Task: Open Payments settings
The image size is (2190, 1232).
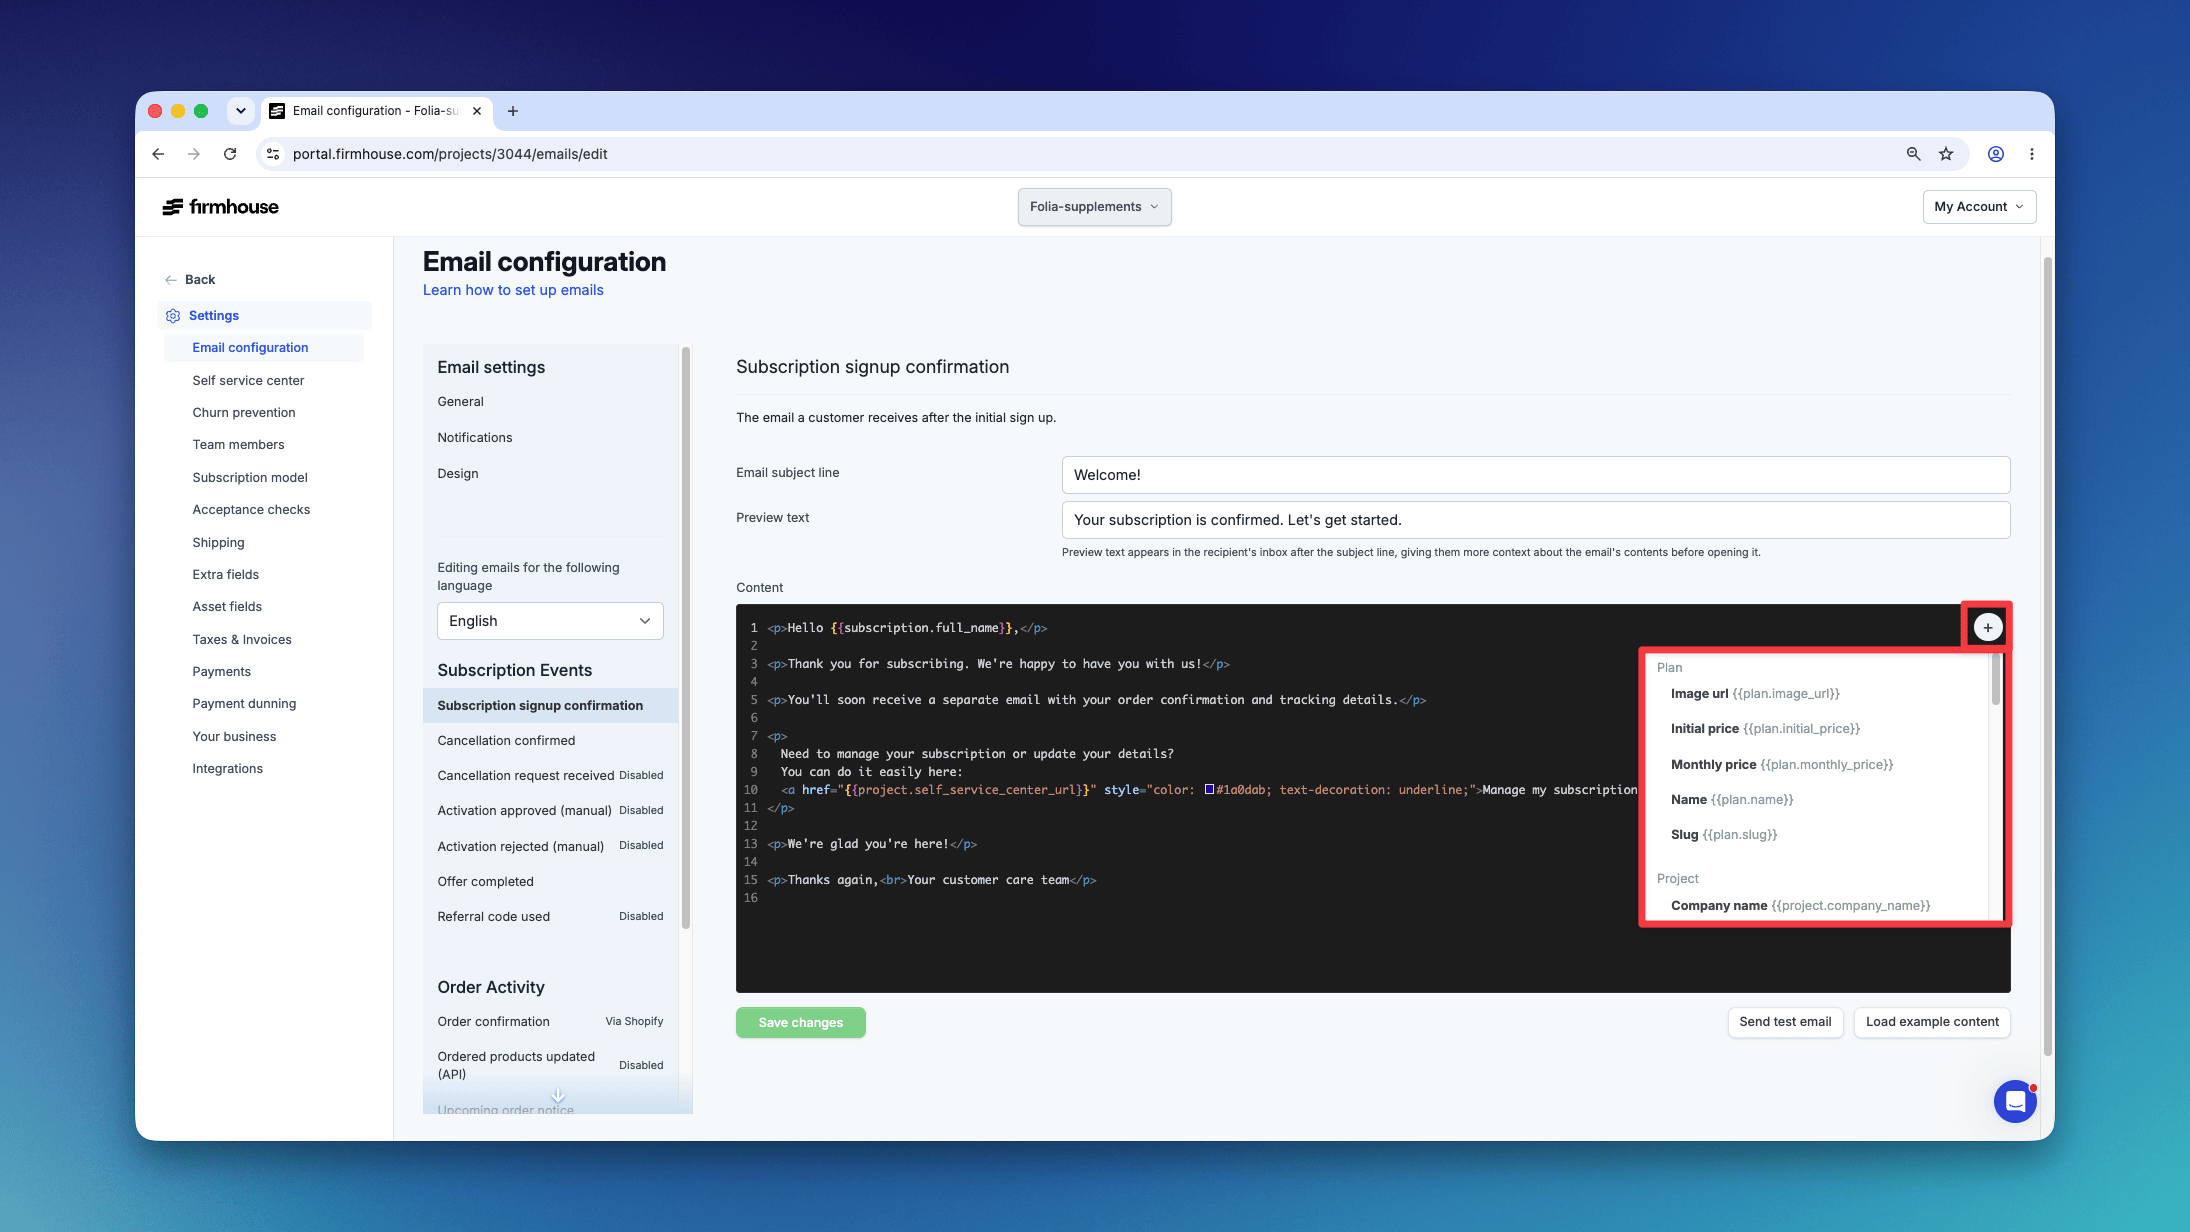Action: (x=221, y=672)
